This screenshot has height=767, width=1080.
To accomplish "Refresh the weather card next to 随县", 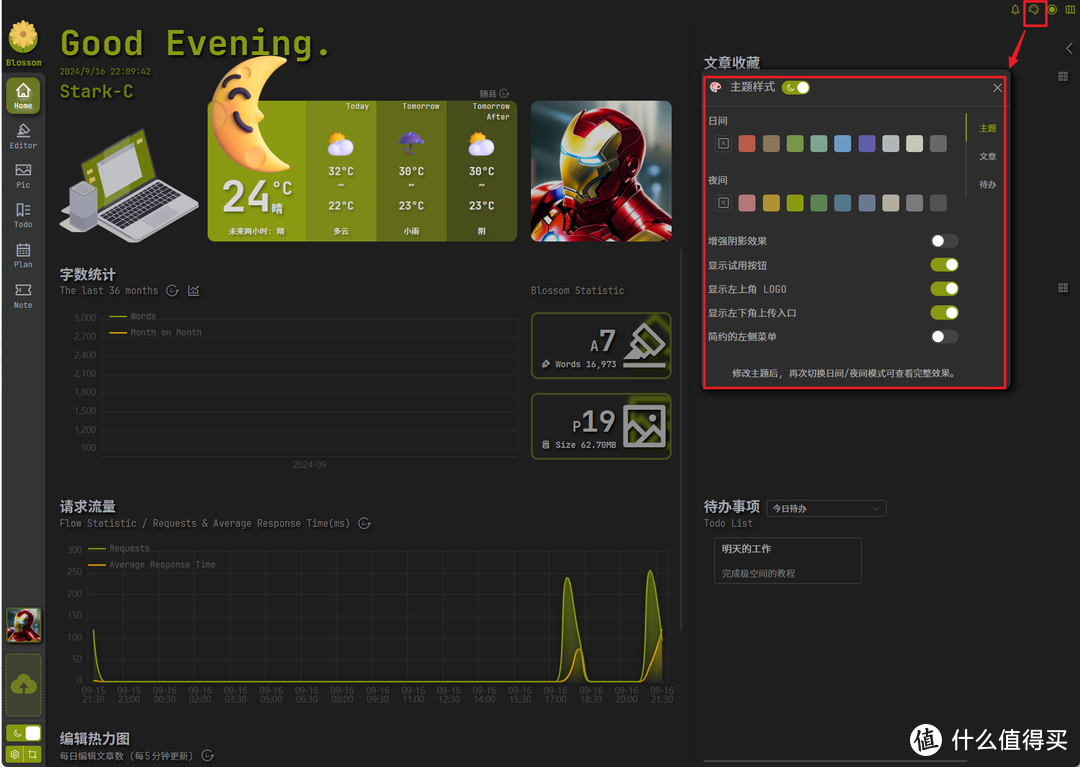I will pyautogui.click(x=504, y=93).
